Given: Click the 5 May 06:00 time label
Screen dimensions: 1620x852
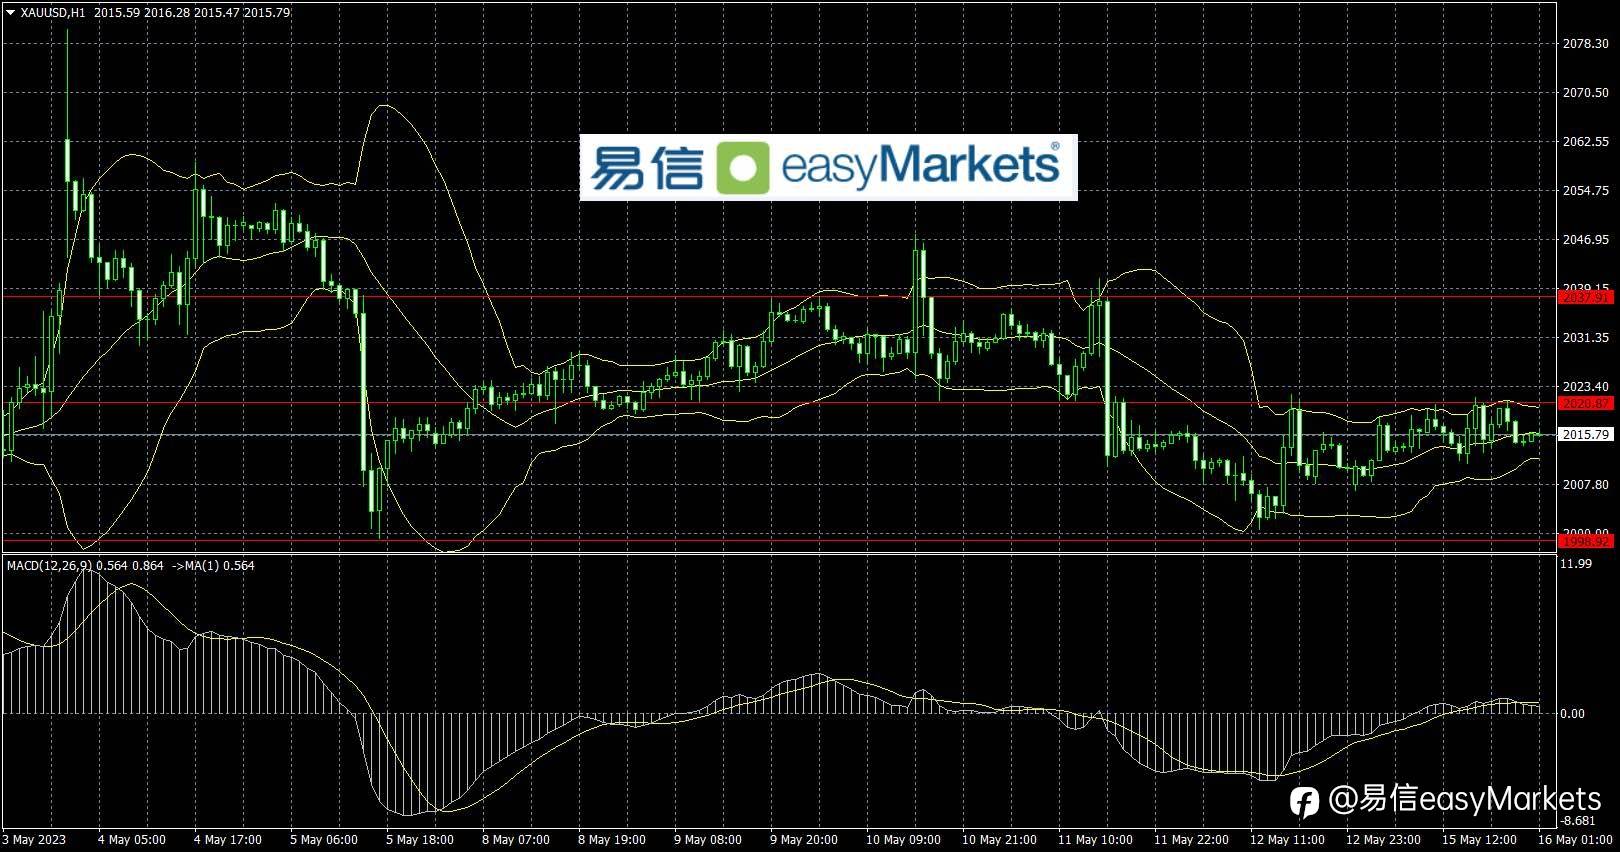Looking at the screenshot, I should click(x=324, y=840).
